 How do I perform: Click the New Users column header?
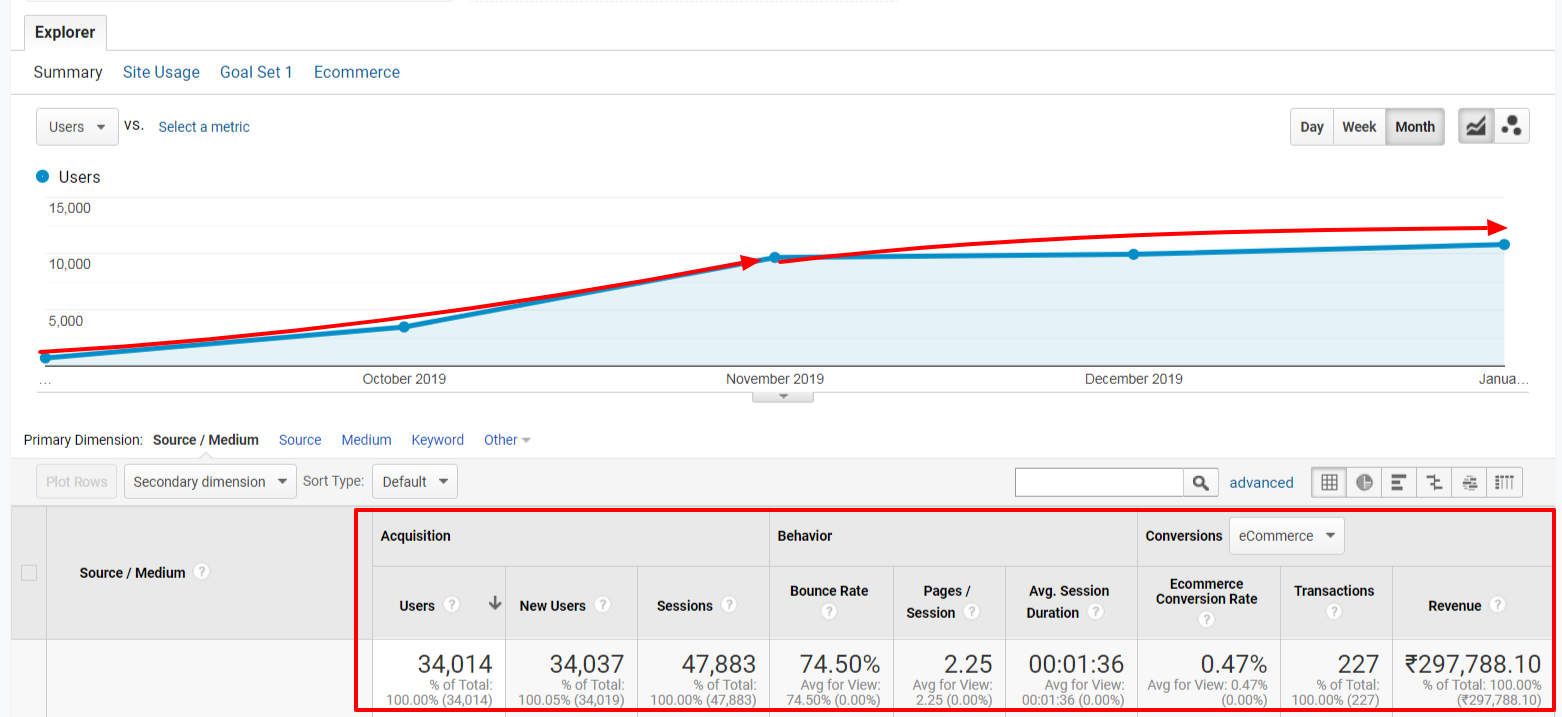[x=553, y=606]
